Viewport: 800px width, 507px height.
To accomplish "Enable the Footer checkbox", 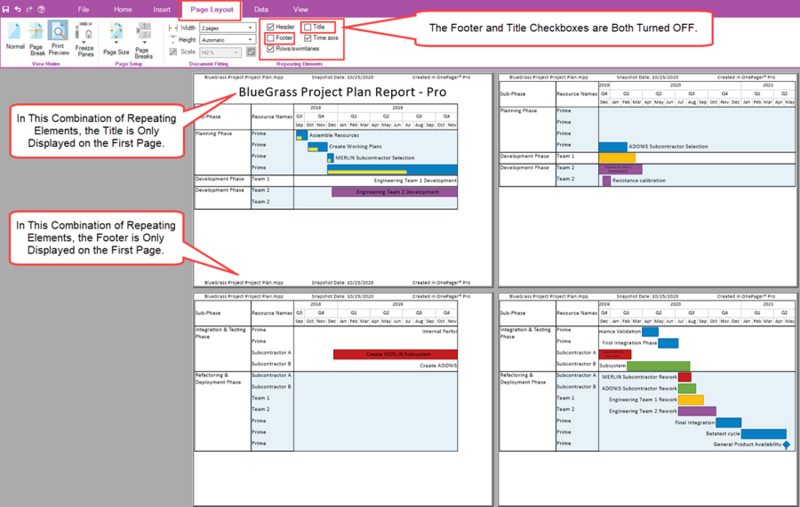I will click(270, 38).
